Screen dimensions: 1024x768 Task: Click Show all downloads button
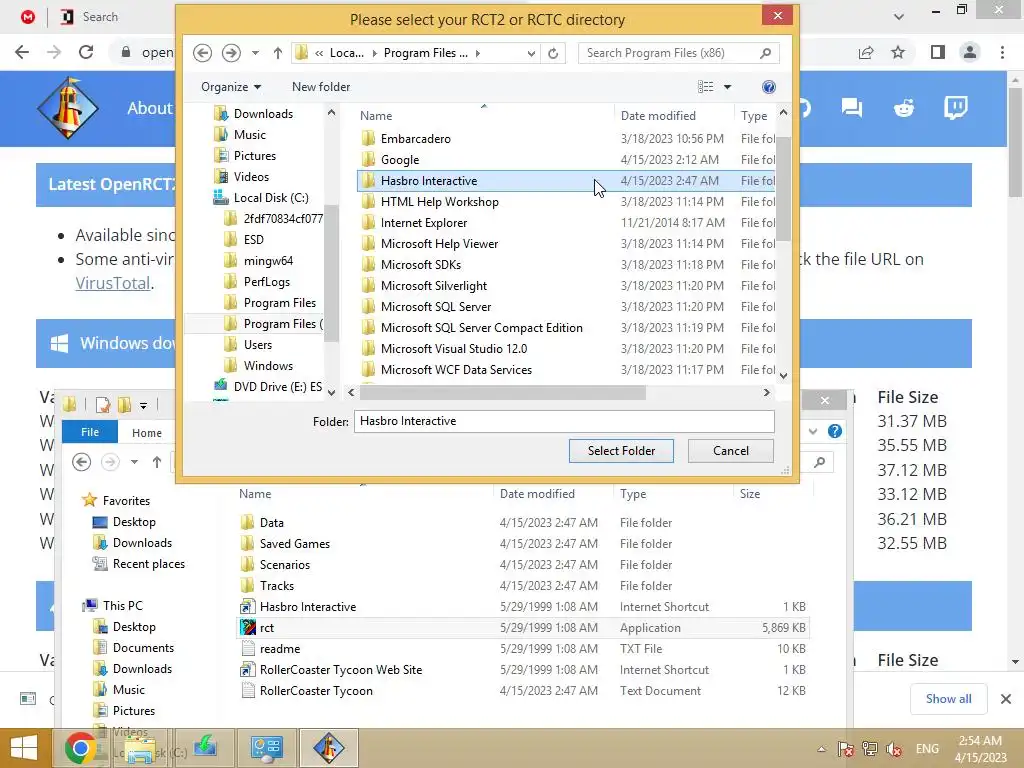tap(948, 699)
